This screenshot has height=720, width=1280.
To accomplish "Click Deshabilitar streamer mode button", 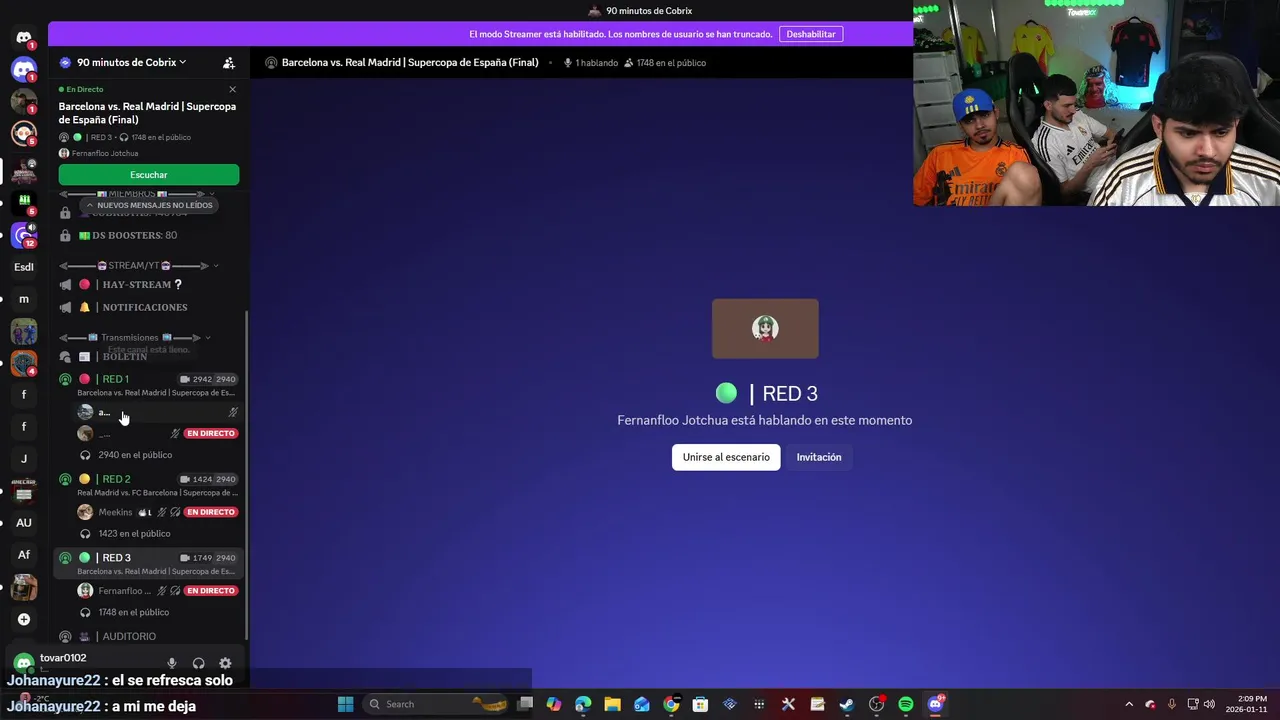I will click(810, 34).
